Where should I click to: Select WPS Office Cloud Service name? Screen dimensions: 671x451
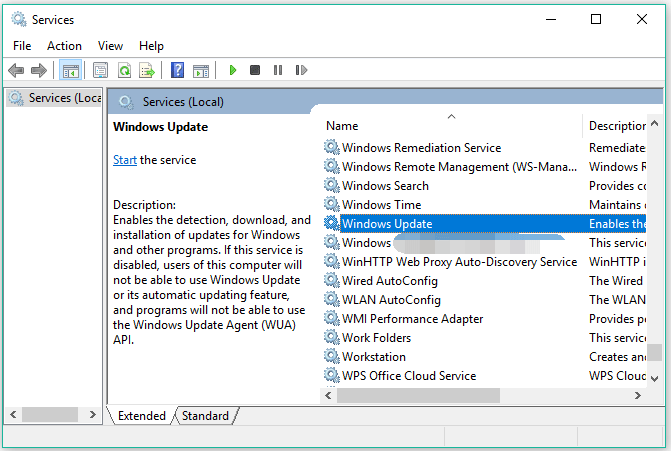pos(409,376)
